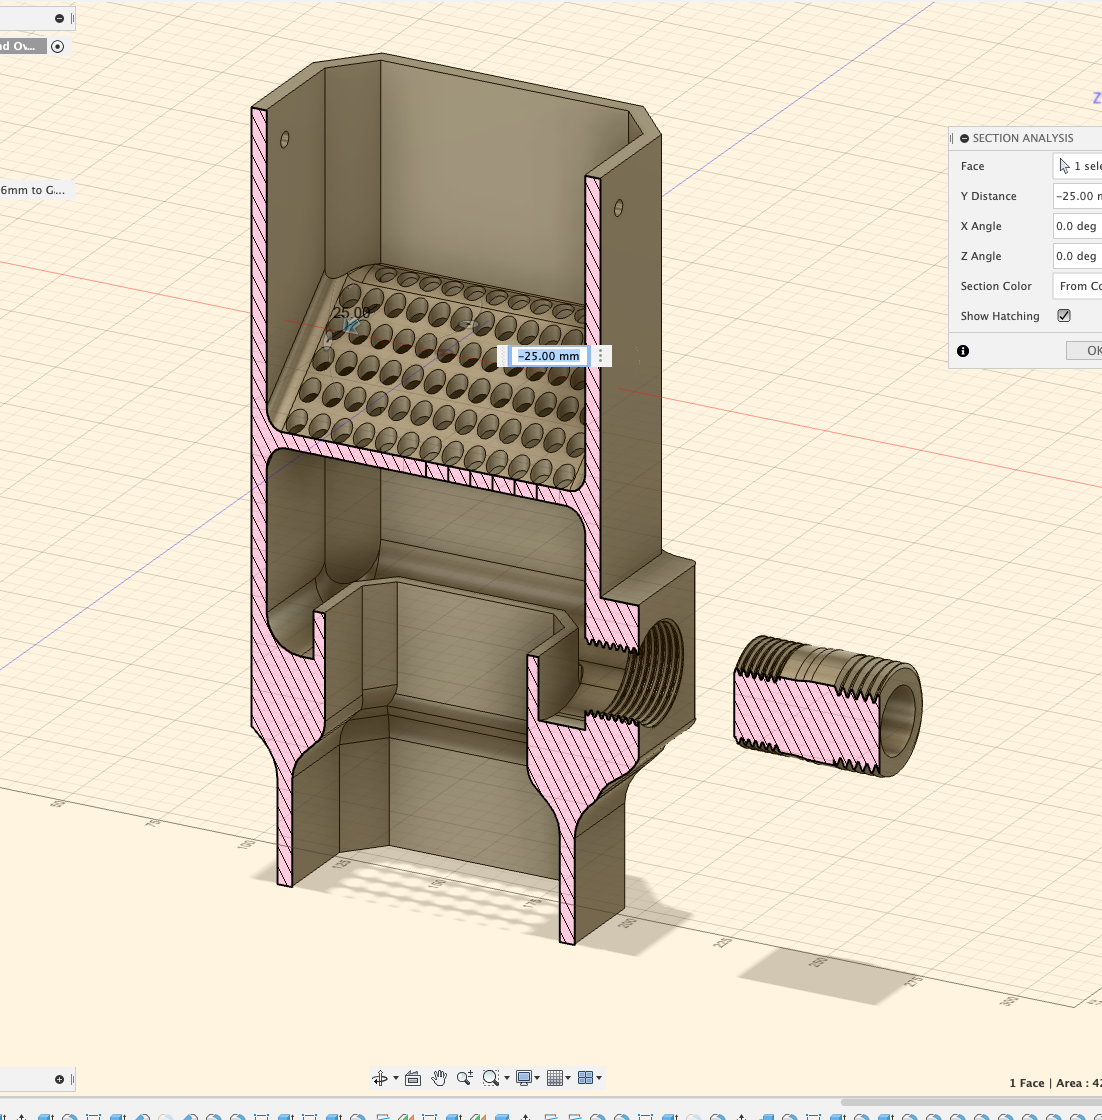Activate the Pan hand tool
Viewport: 1102px width, 1120px height.
click(x=439, y=1078)
